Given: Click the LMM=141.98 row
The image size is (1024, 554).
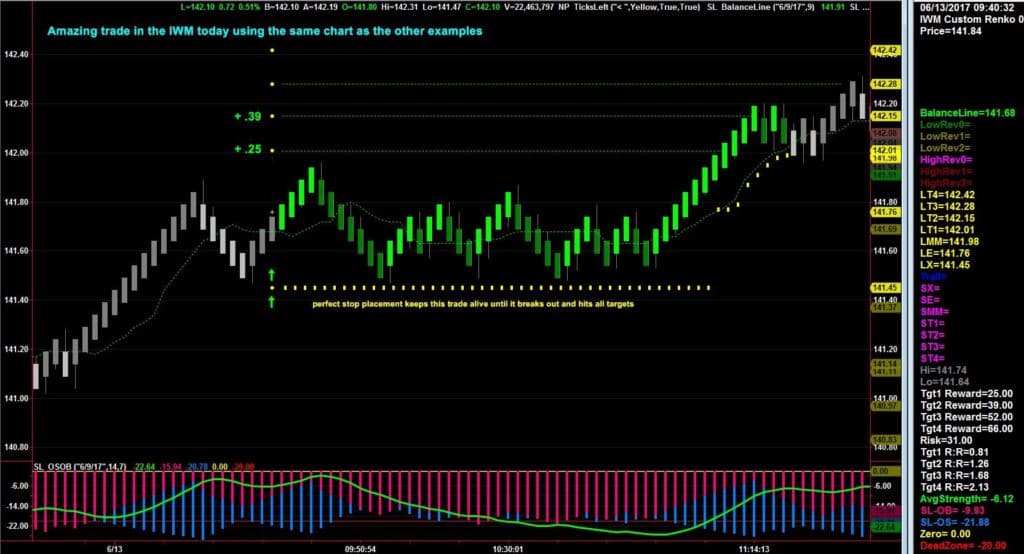Looking at the screenshot, I should (949, 242).
